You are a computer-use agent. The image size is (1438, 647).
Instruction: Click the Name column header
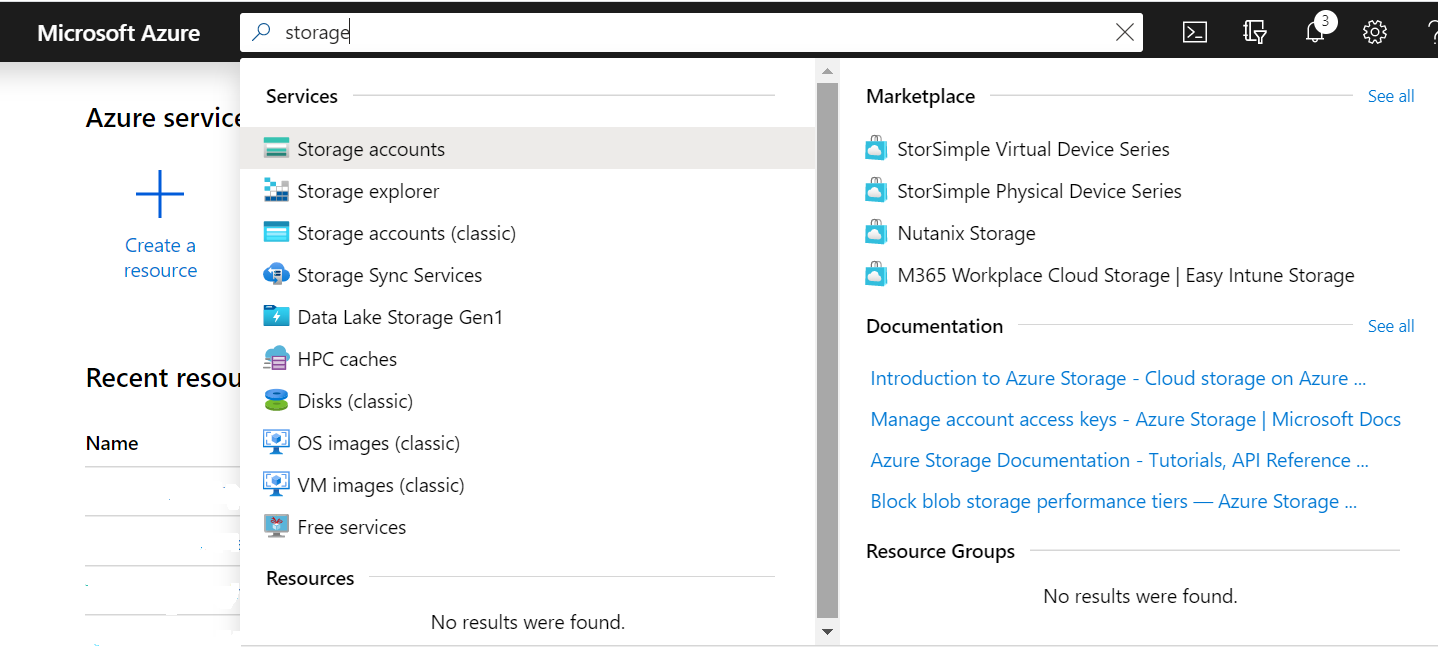click(x=112, y=443)
